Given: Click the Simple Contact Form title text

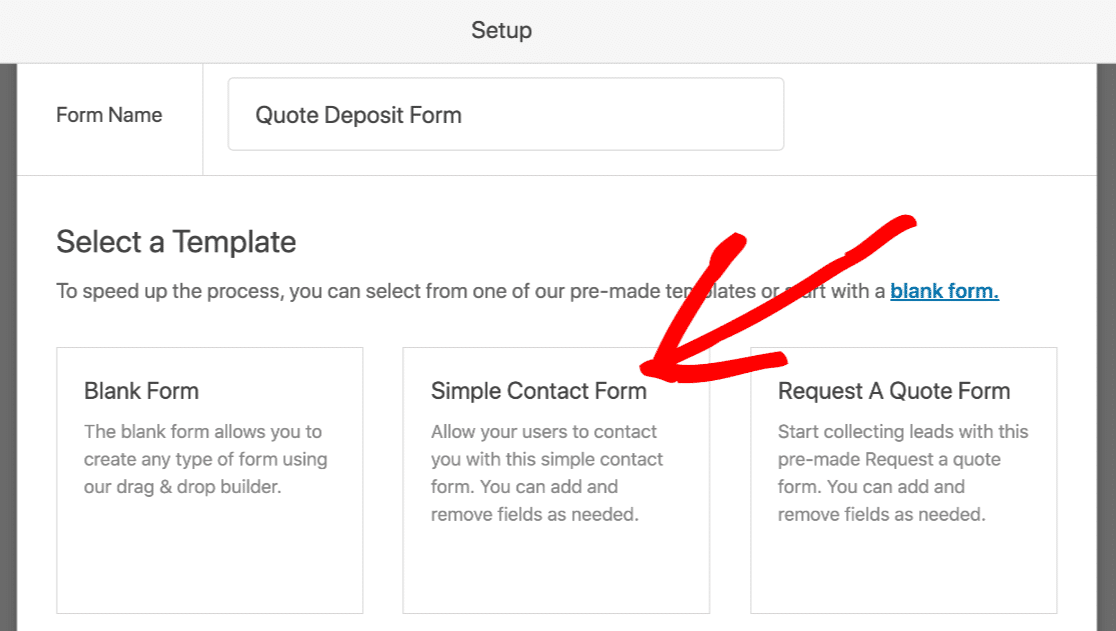Looking at the screenshot, I should tap(538, 391).
